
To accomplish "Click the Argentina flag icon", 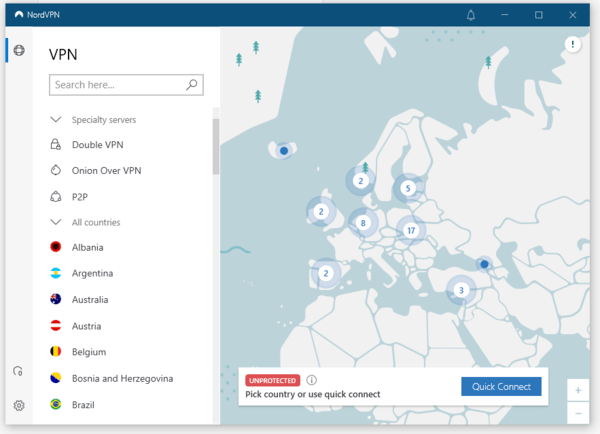I will click(56, 273).
